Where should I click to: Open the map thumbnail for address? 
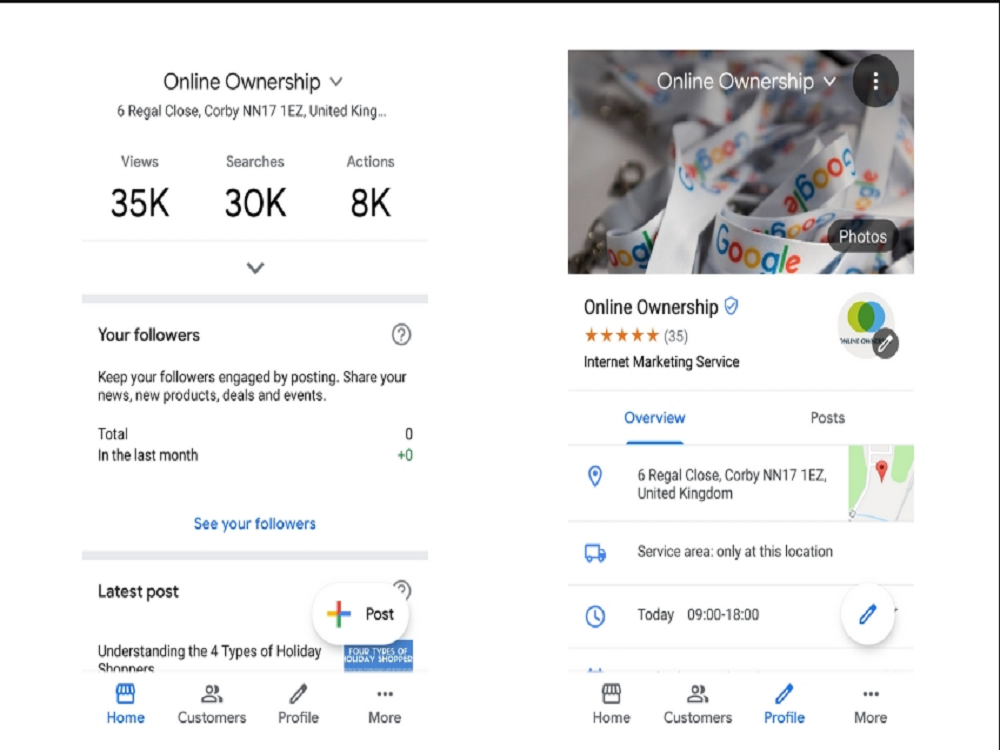(881, 483)
